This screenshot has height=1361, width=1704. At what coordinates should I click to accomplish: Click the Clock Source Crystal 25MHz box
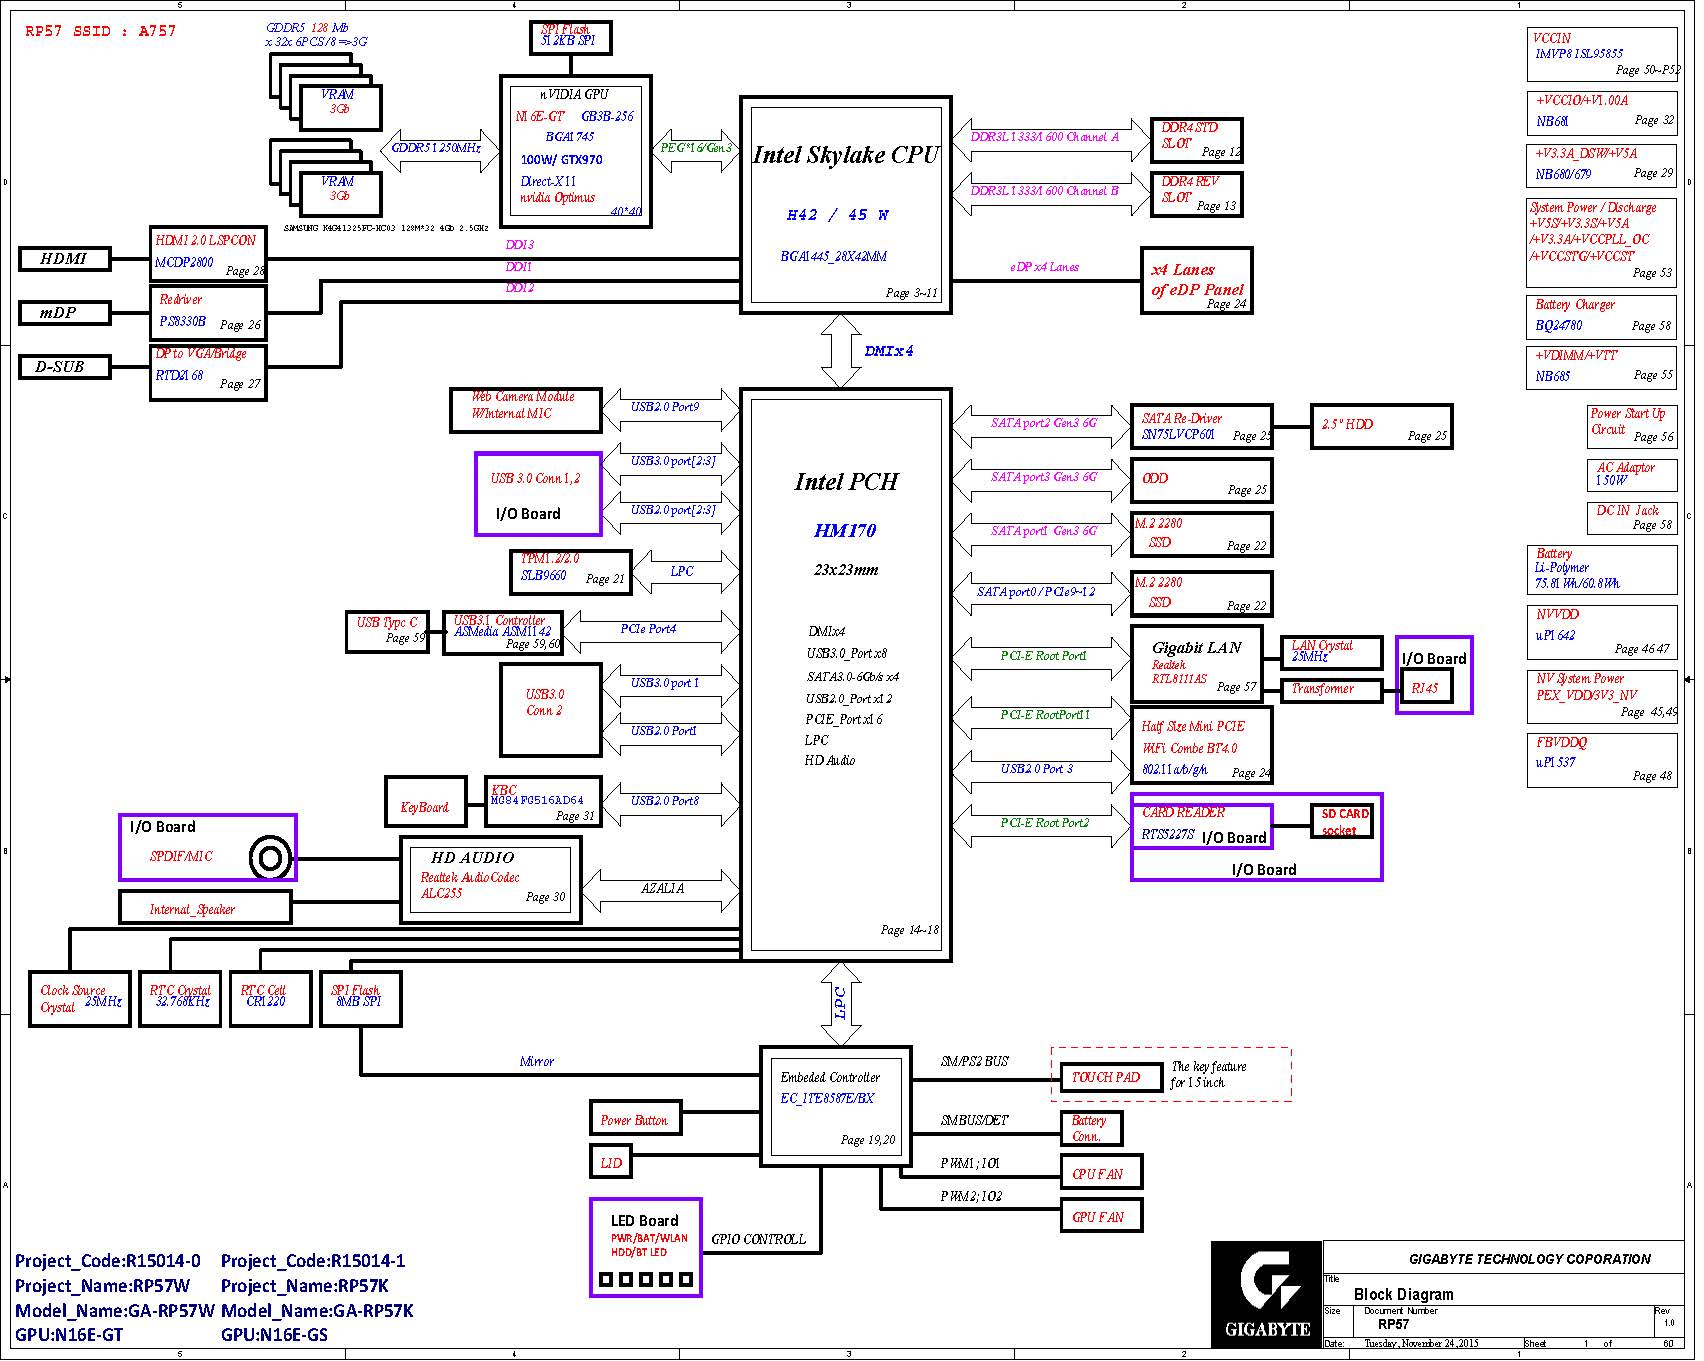(80, 998)
